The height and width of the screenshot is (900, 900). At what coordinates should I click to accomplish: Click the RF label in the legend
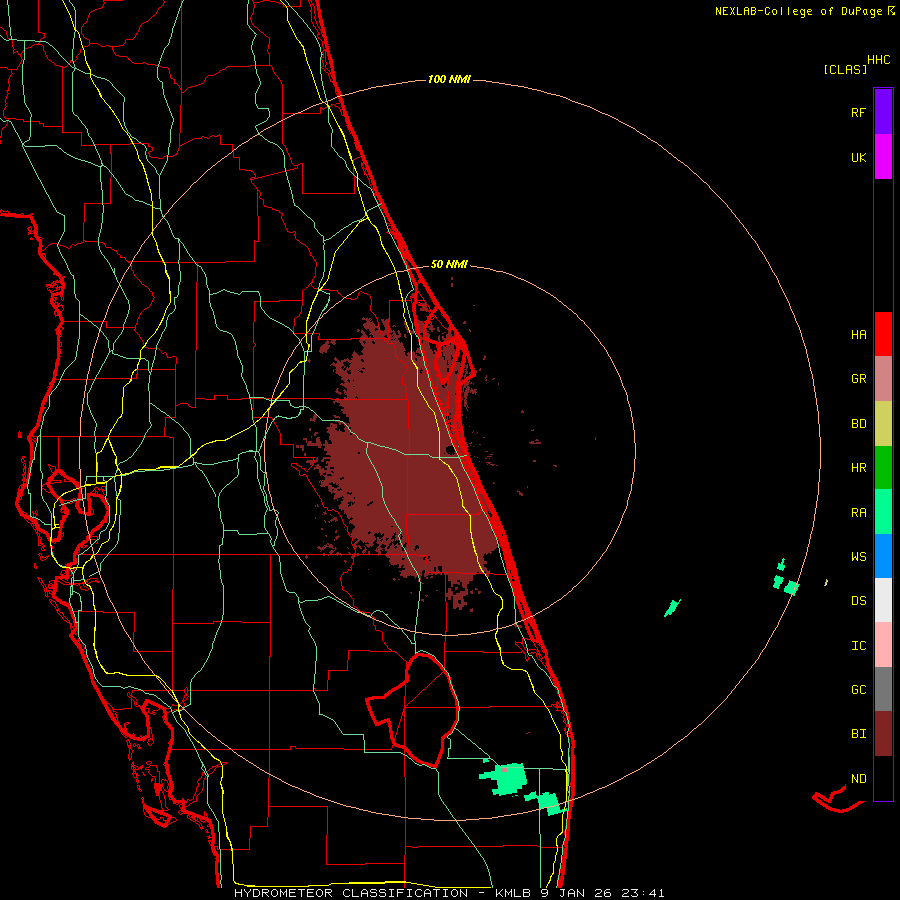pyautogui.click(x=858, y=113)
